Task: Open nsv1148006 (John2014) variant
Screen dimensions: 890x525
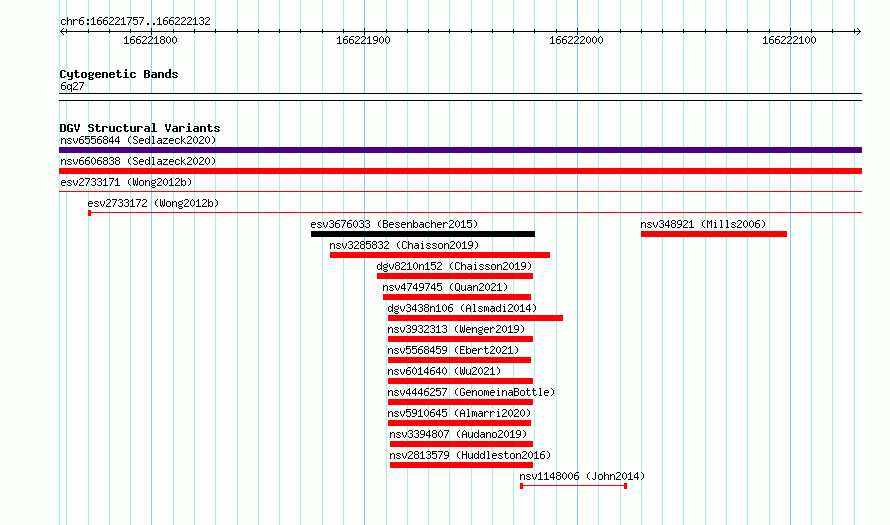Action: [x=582, y=476]
